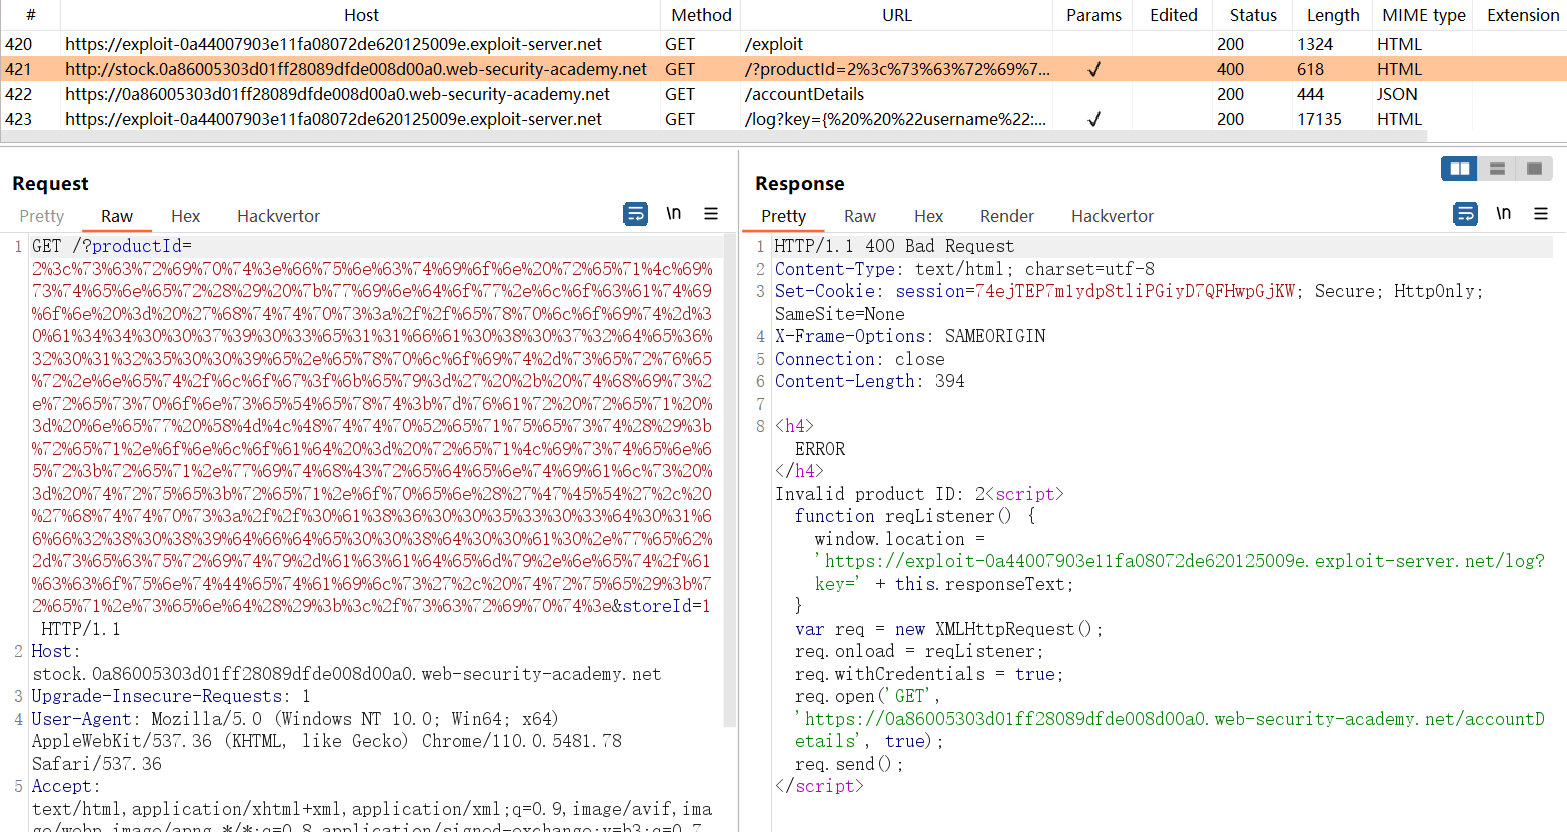Toggle word wrap icon in Request panel
The width and height of the screenshot is (1567, 832).
coord(635,214)
